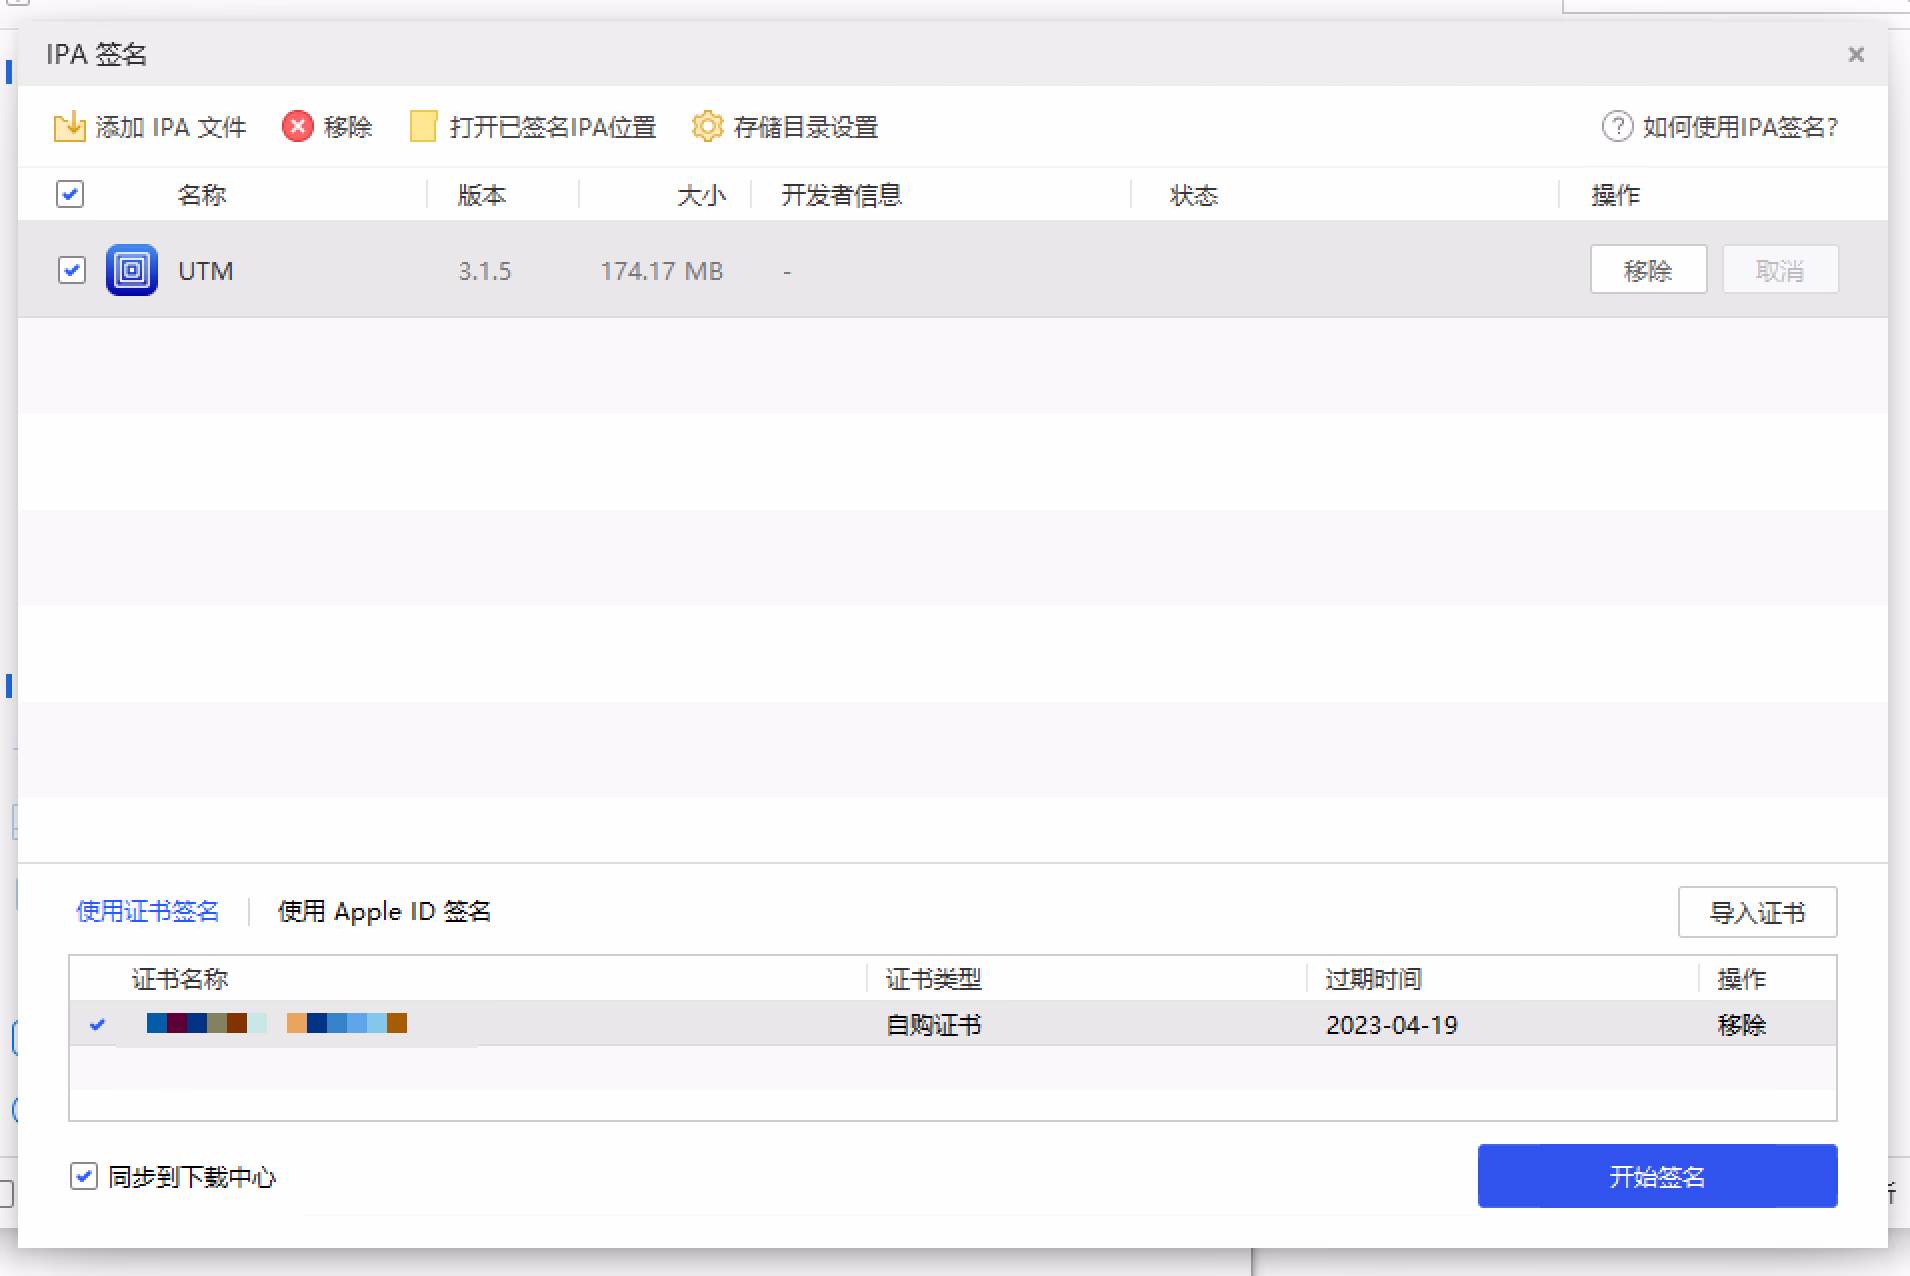Click Remove link for the certificate row
Screen dimensions: 1910x1276
[x=1741, y=1024]
